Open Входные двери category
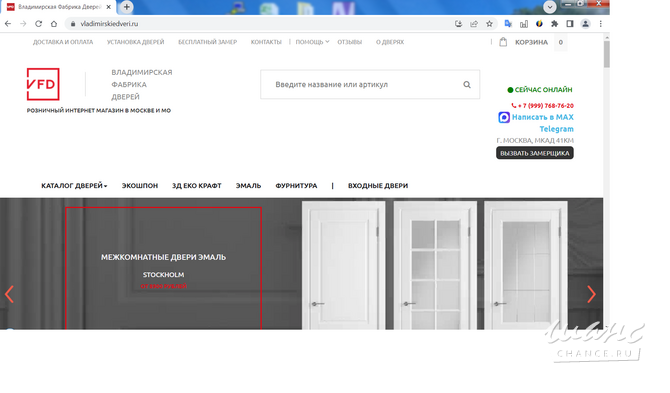This screenshot has width=670, height=393. click(378, 186)
